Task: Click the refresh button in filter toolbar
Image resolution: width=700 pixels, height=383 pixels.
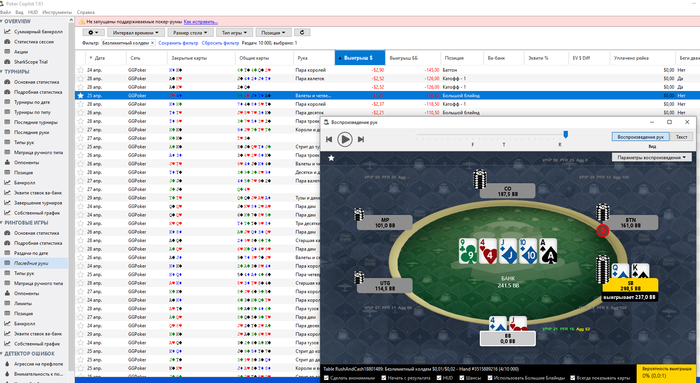Action: [x=302, y=33]
